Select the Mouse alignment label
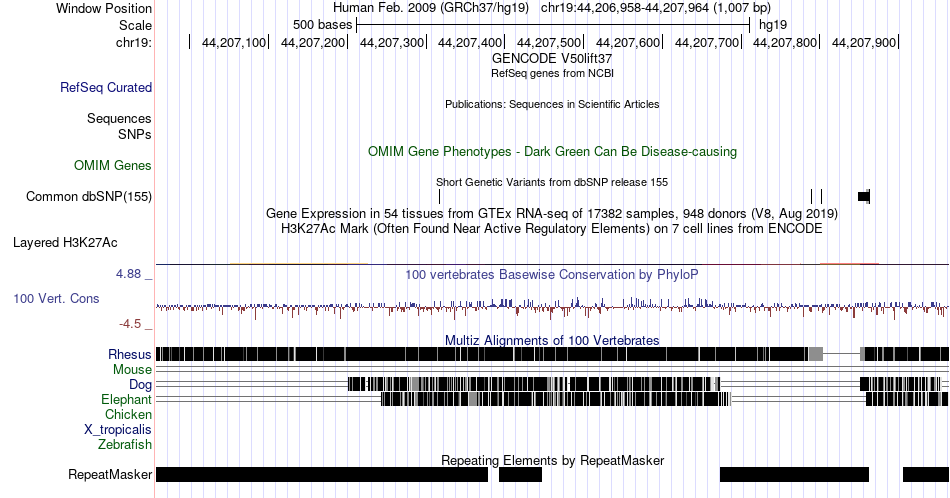The width and height of the screenshot is (950, 498). coord(132,370)
